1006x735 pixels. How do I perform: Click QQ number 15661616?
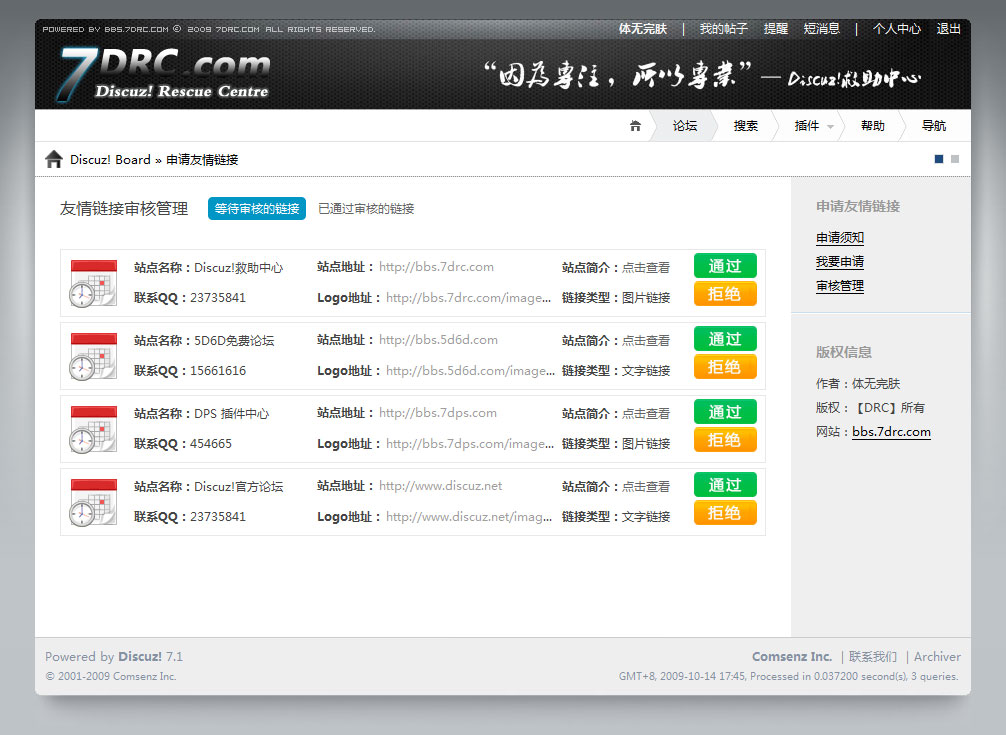pyautogui.click(x=218, y=371)
